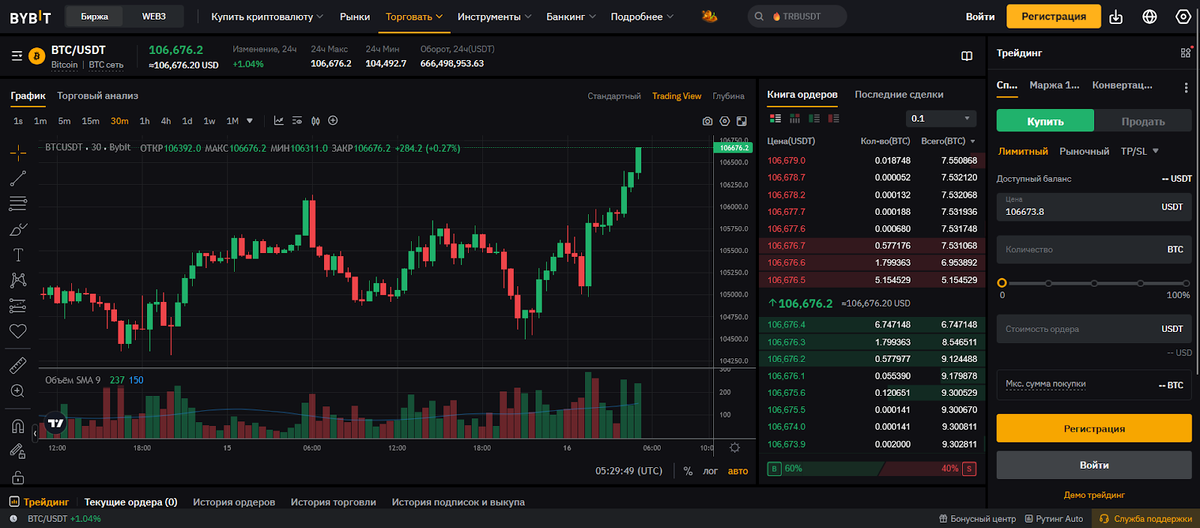Switch chart to fullscreen mode
The image size is (1200, 528).
741,121
